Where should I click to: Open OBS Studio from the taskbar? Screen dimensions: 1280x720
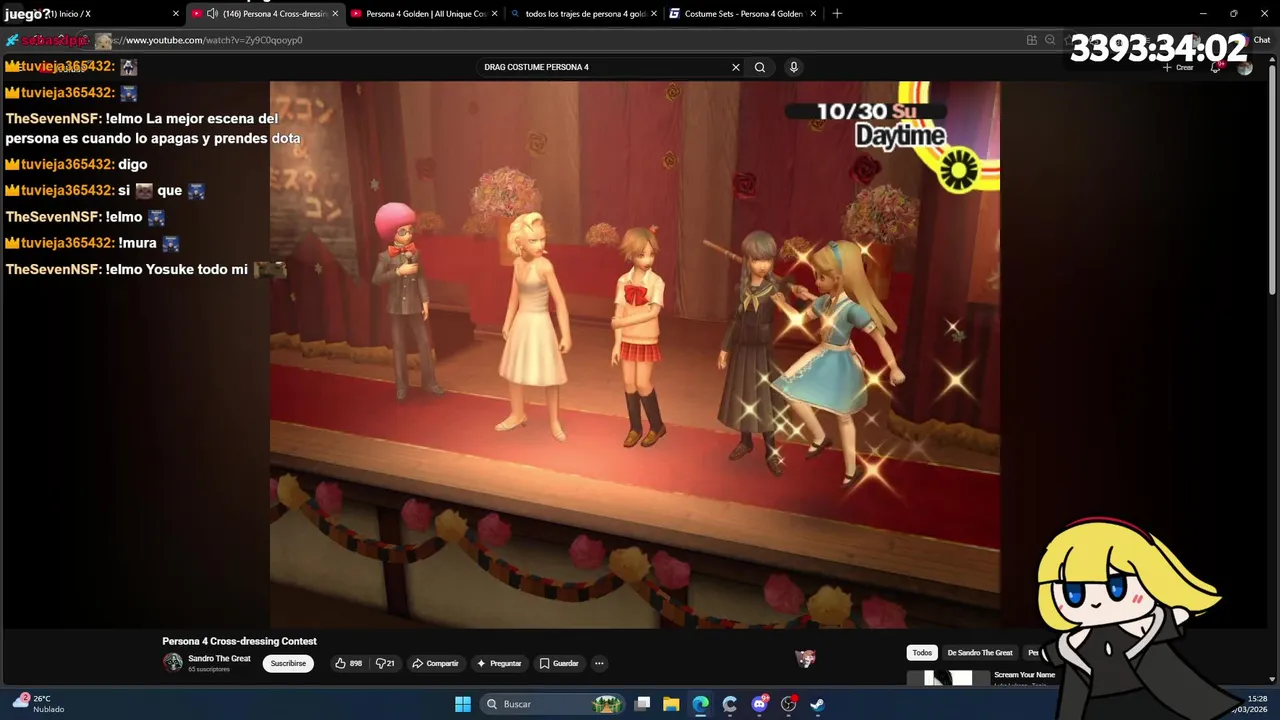coord(788,704)
